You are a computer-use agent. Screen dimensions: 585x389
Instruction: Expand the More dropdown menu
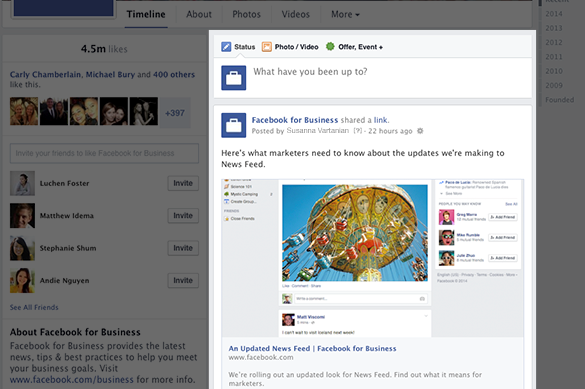pos(345,14)
